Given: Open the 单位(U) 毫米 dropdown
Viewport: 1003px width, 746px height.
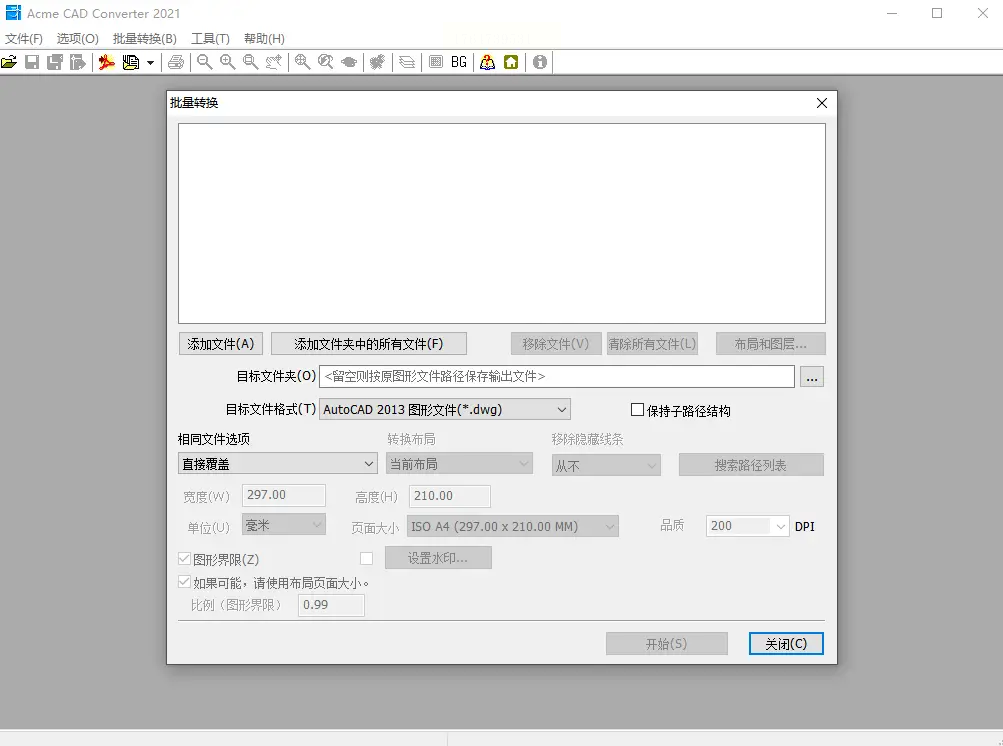Looking at the screenshot, I should coord(284,525).
